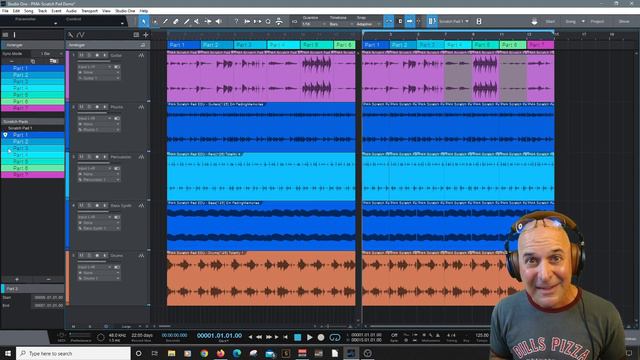Viewport: 640px width, 360px height.
Task: Open Firefox from the taskbar
Action: coord(220,353)
